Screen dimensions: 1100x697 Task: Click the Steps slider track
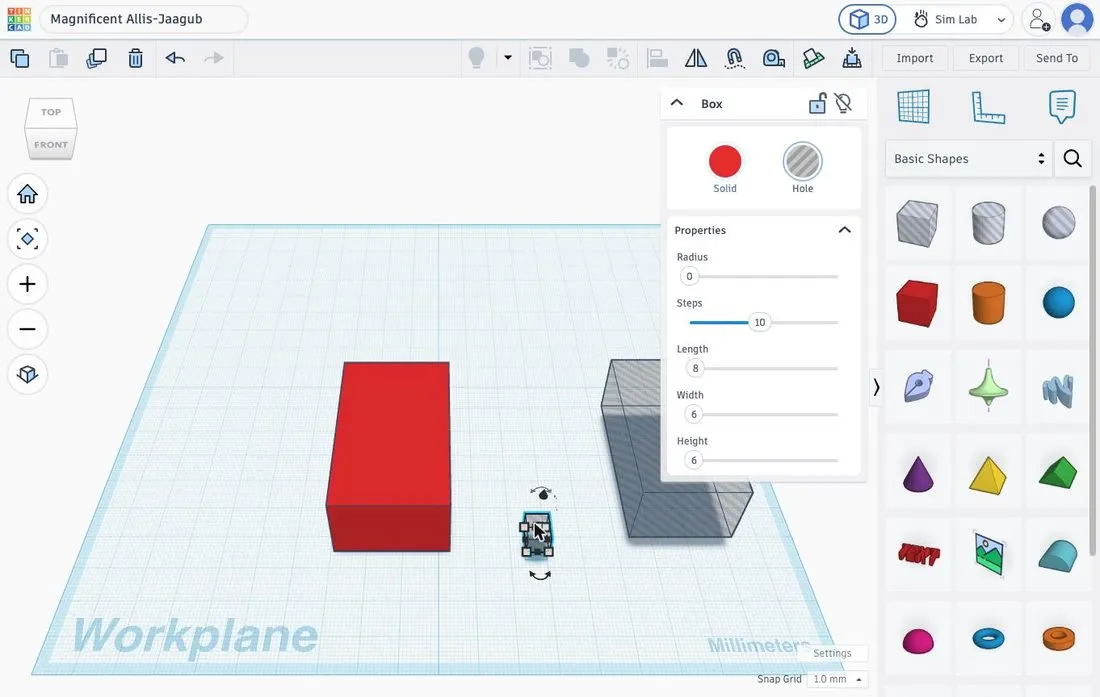click(x=764, y=323)
